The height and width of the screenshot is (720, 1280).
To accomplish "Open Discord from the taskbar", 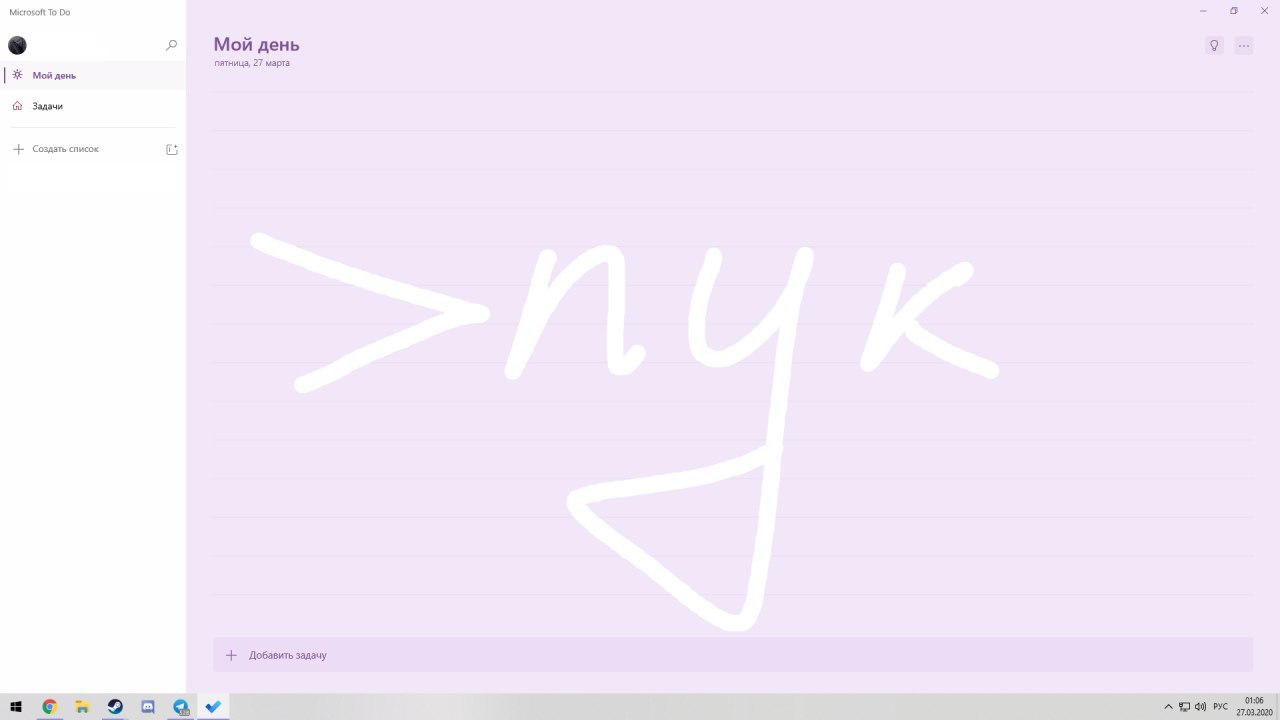I will pyautogui.click(x=148, y=706).
